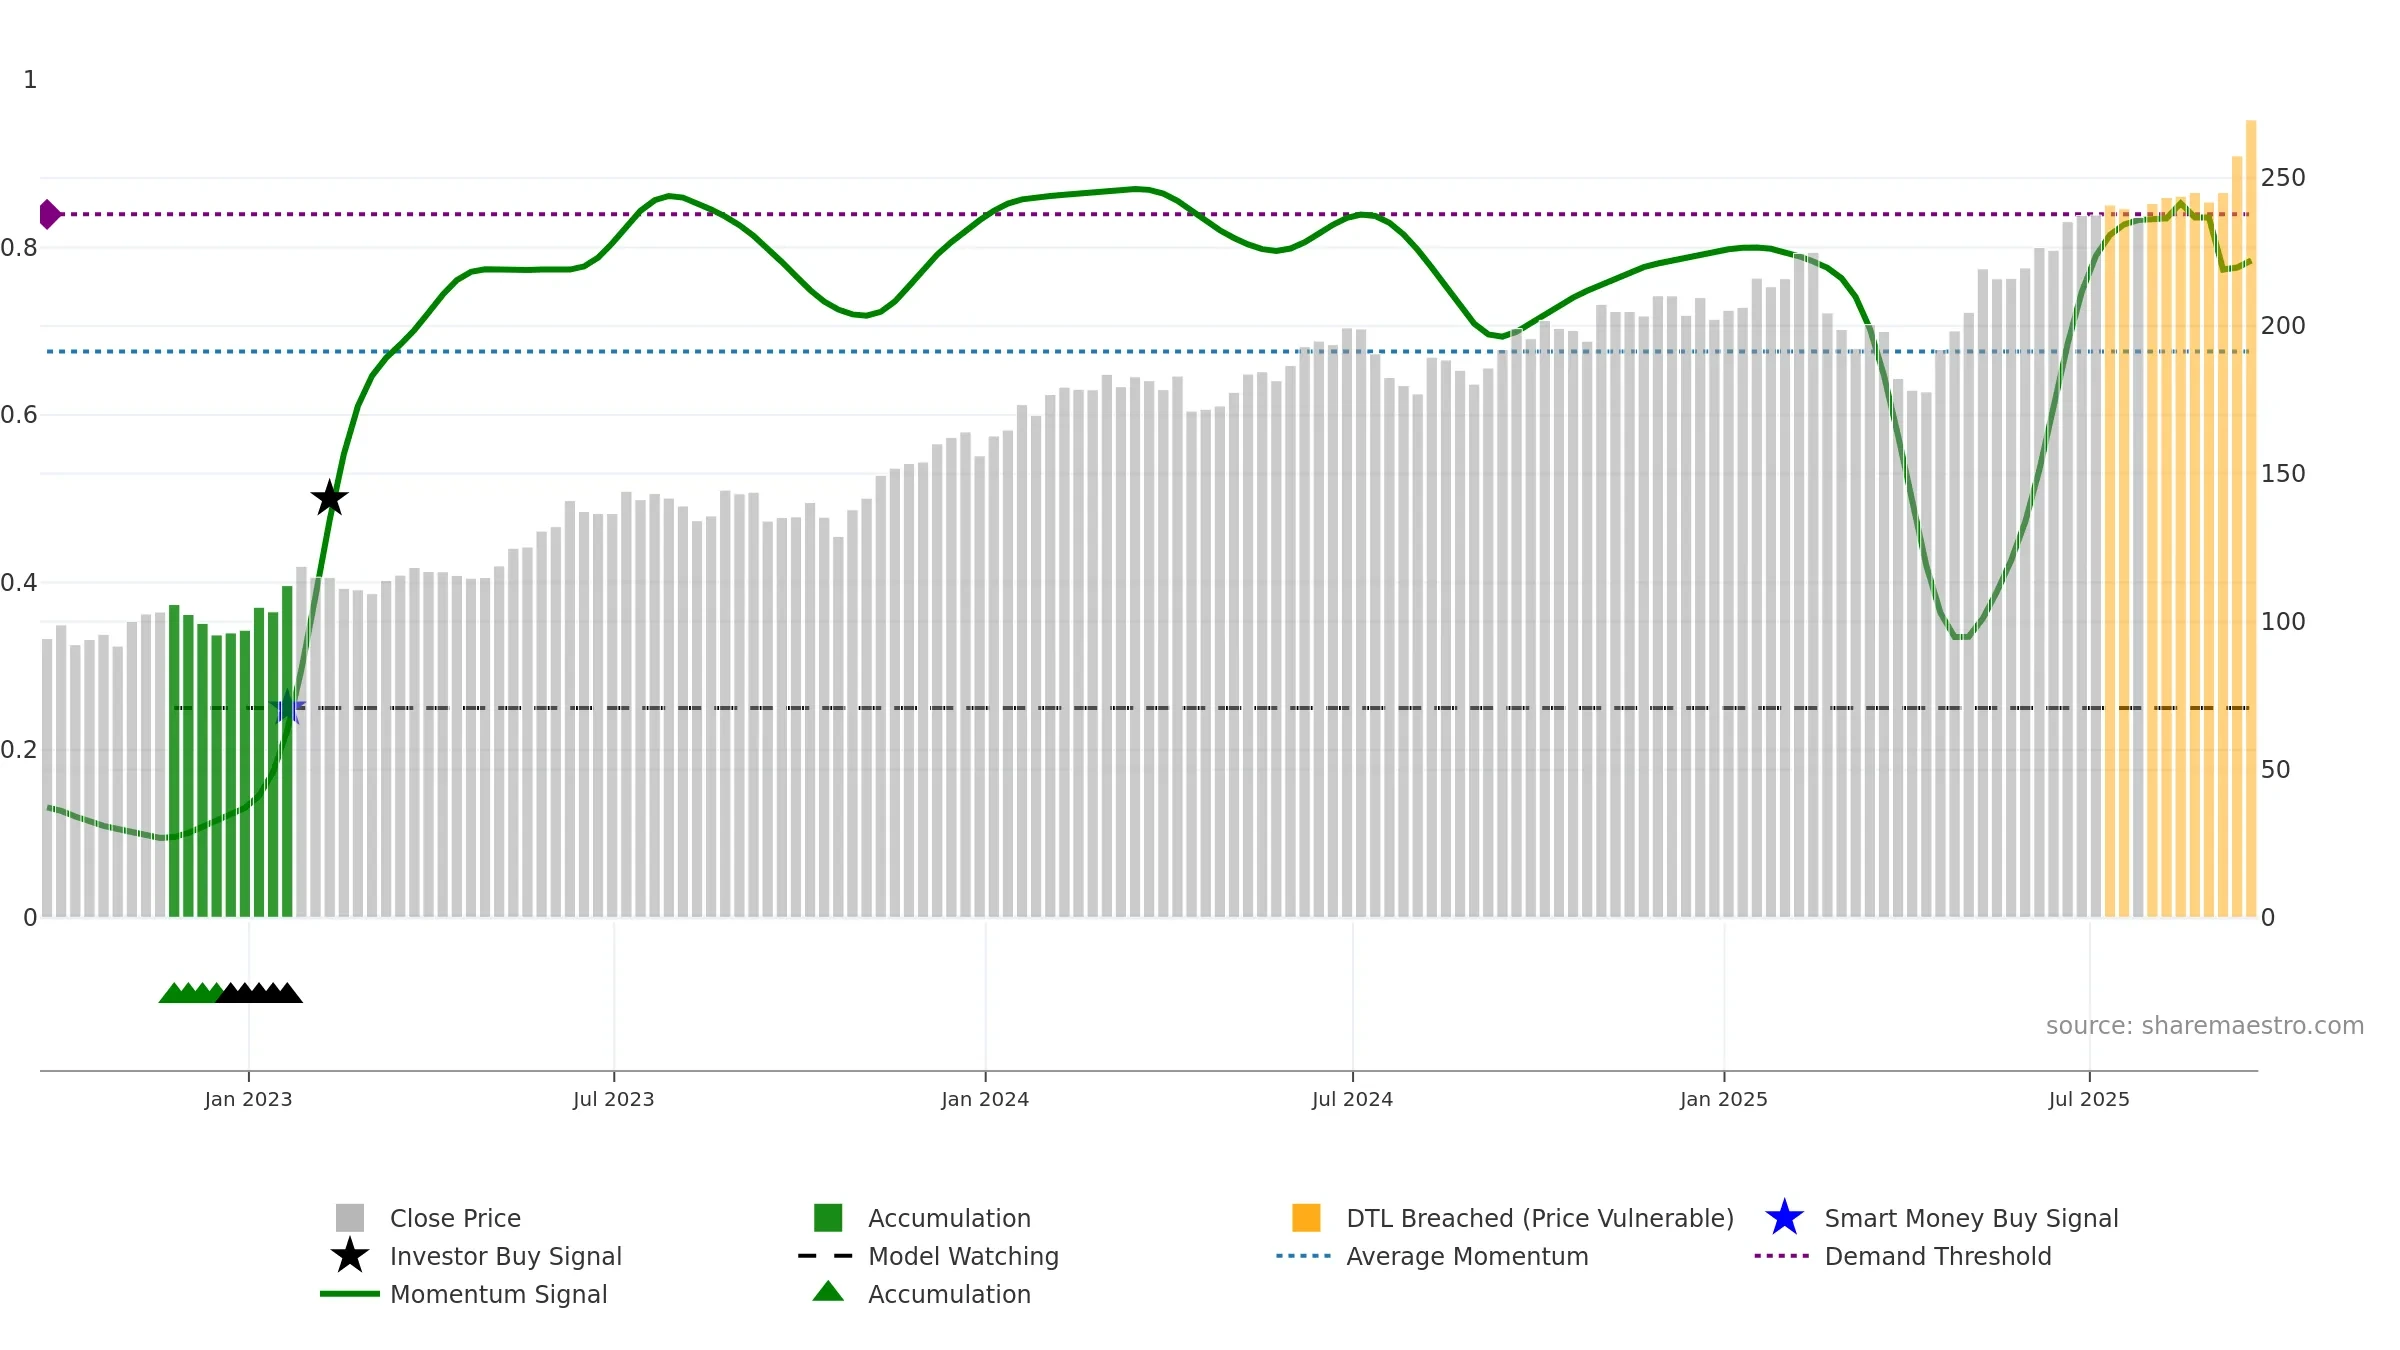
Task: Click the black triangle markers below chart
Action: tap(260, 992)
